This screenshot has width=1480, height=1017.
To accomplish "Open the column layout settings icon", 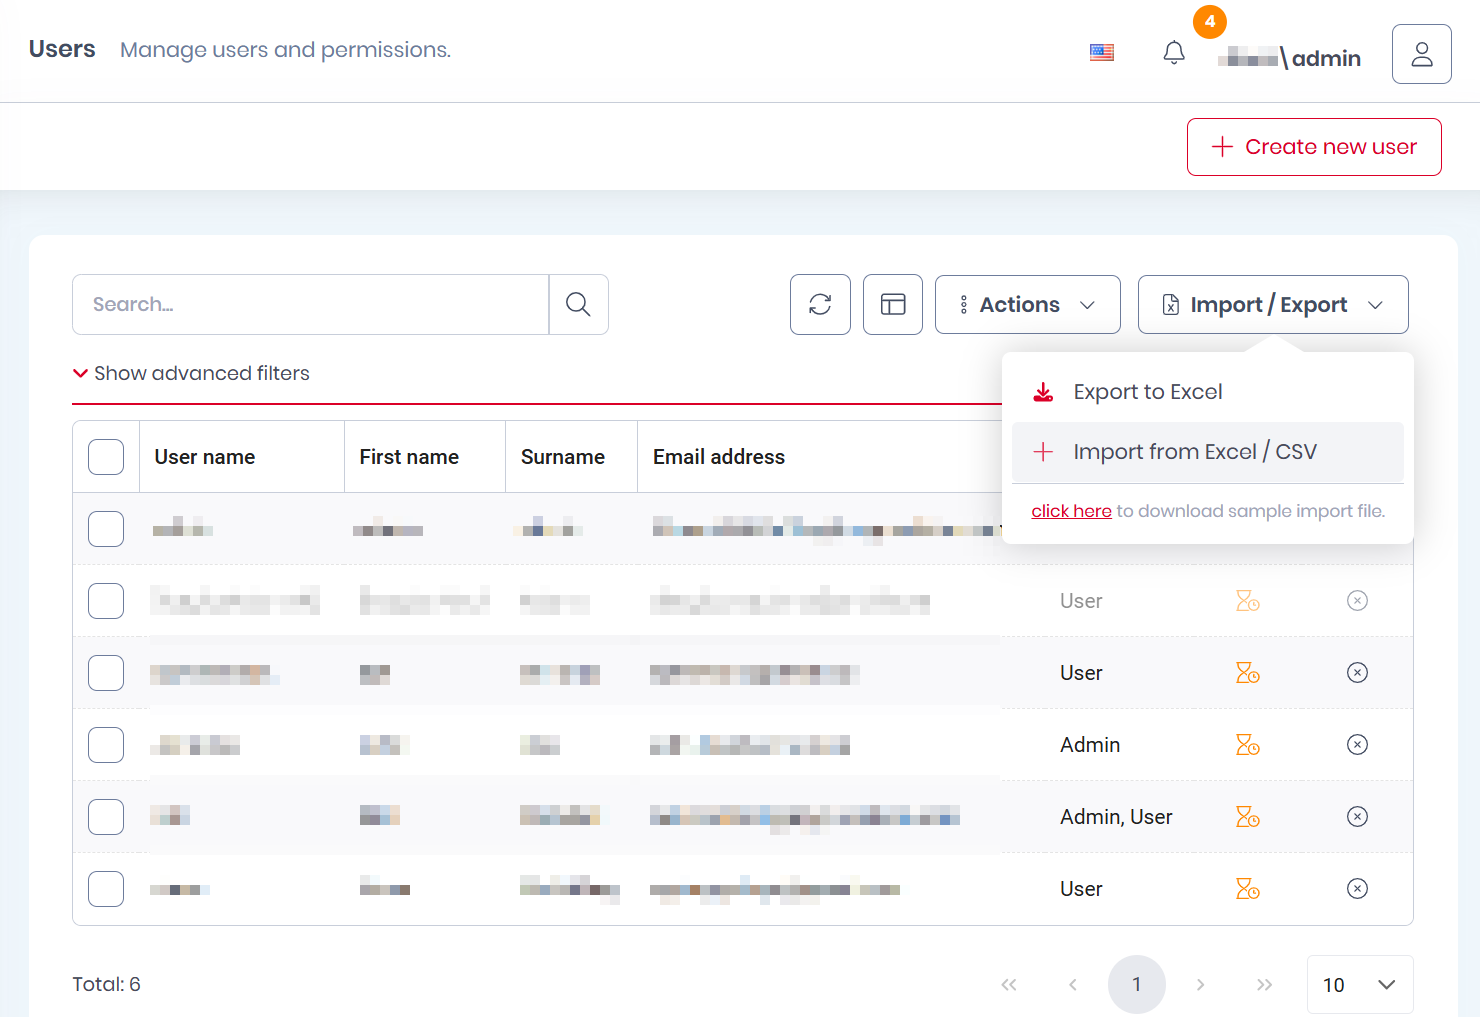I will click(892, 305).
